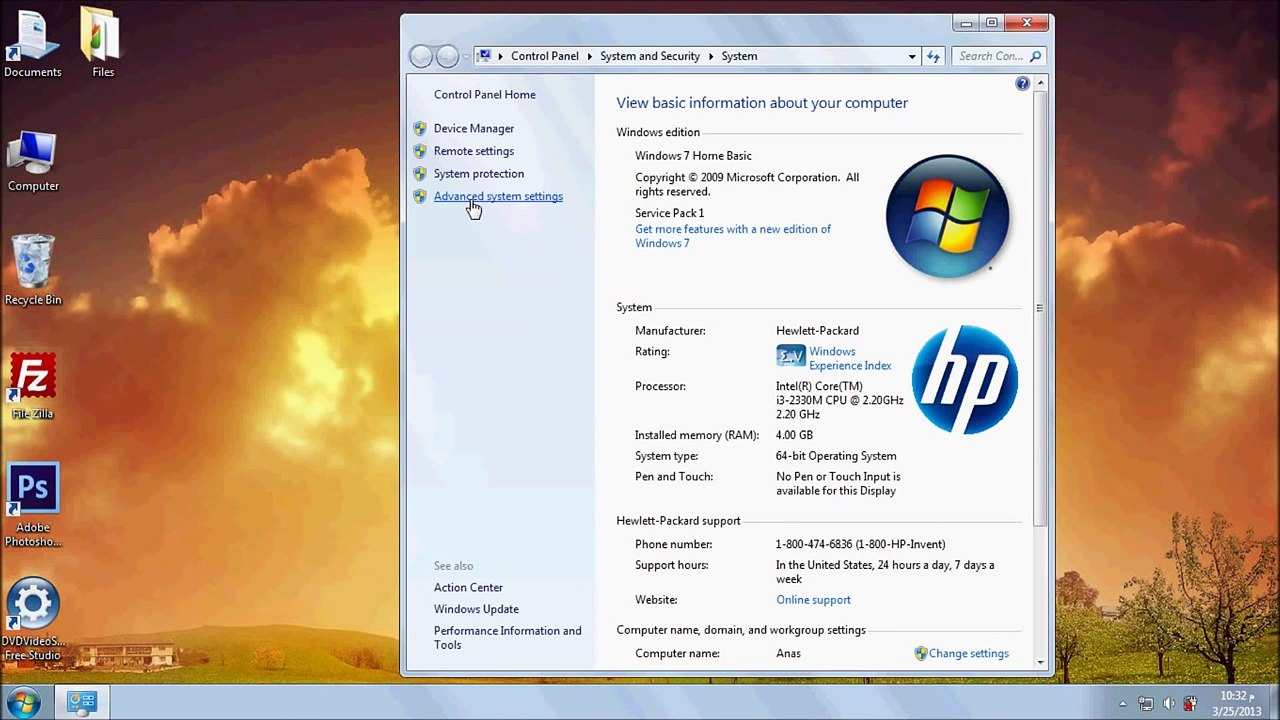This screenshot has height=720, width=1280.
Task: Click the refresh button beside address bar
Action: pos(933,56)
